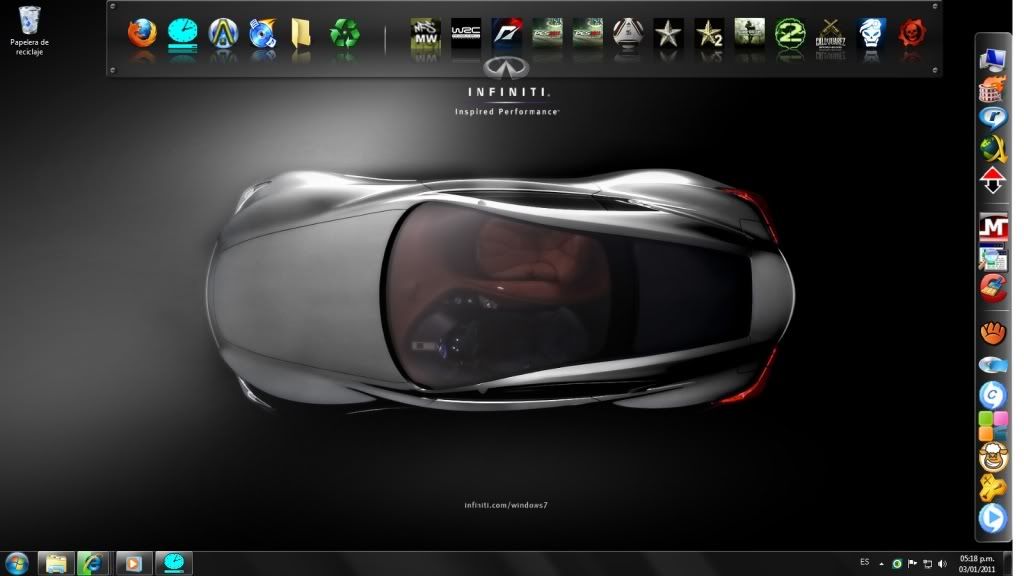The height and width of the screenshot is (576, 1024).
Task: Open Windows Media Player from the taskbar
Action: click(134, 563)
